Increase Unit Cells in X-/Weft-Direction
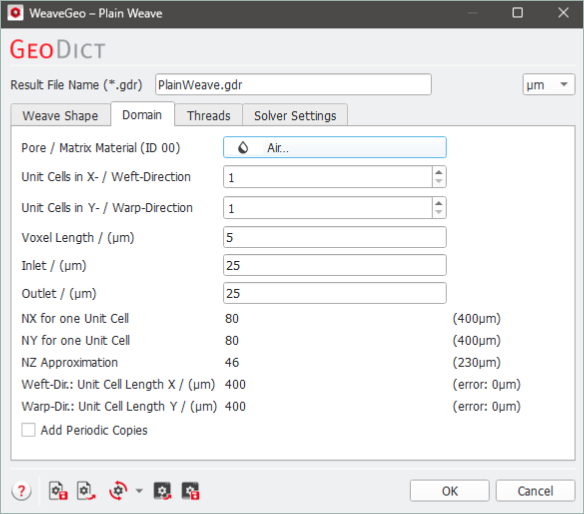This screenshot has width=584, height=514. pyautogui.click(x=439, y=172)
